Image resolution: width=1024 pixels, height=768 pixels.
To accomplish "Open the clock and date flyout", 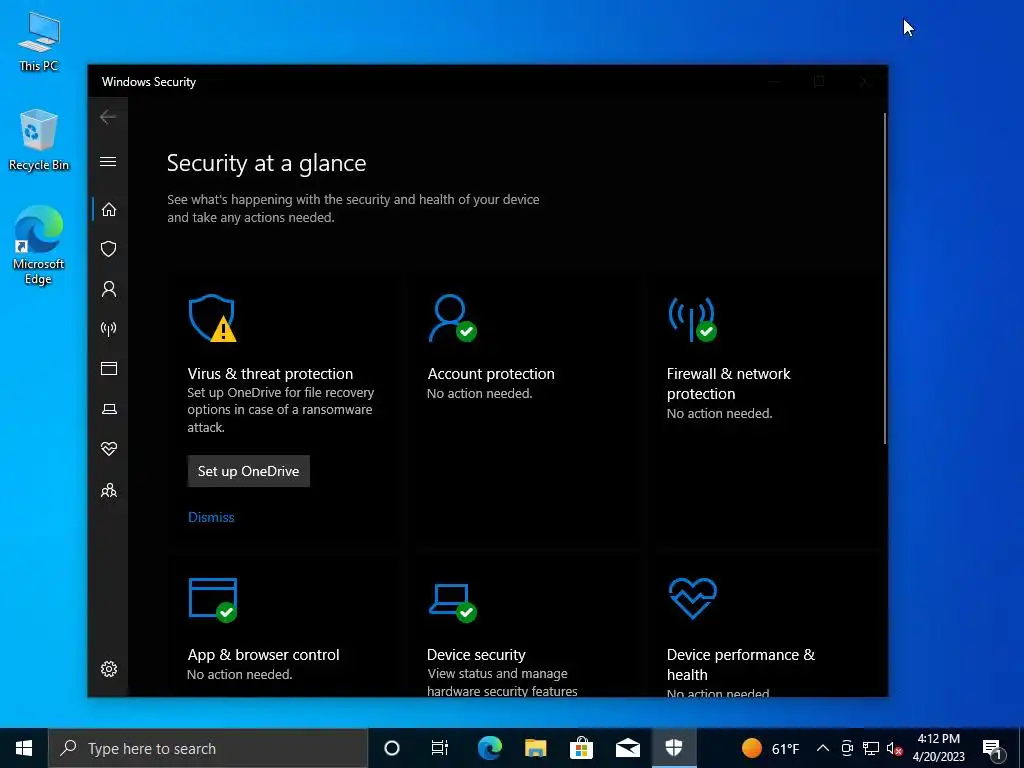I will coord(938,748).
